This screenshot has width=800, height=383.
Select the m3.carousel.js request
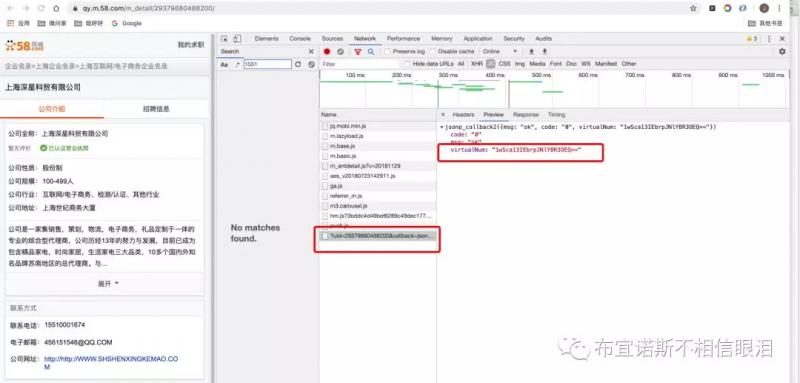(x=378, y=206)
